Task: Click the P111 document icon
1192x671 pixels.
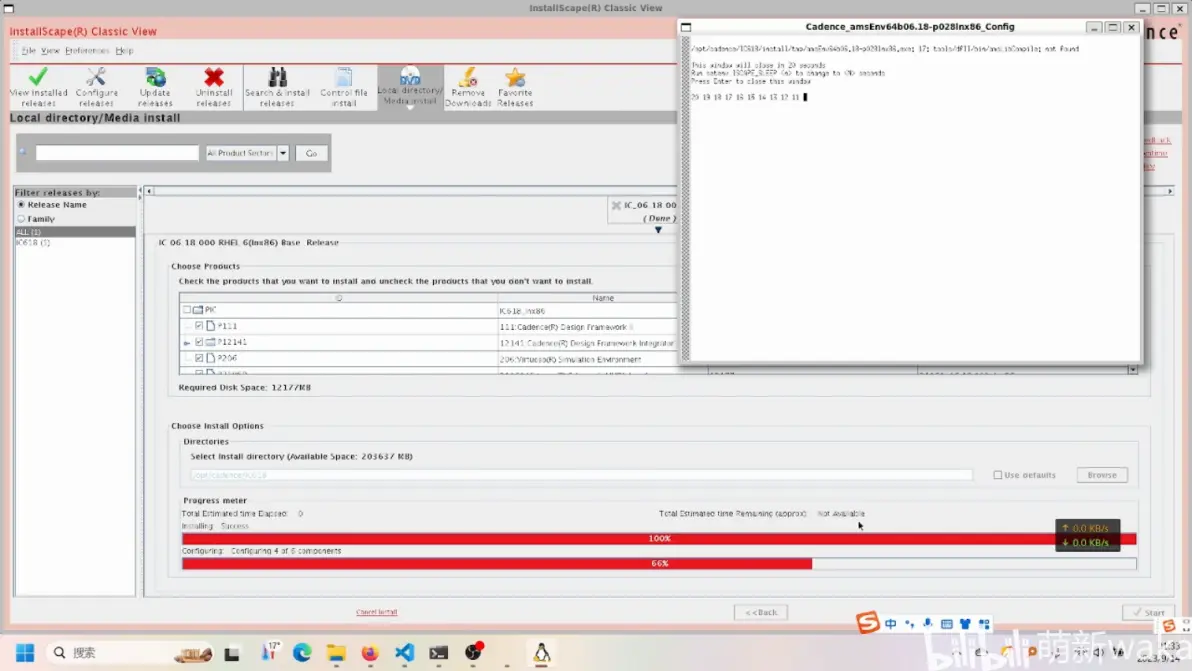Action: (211, 326)
